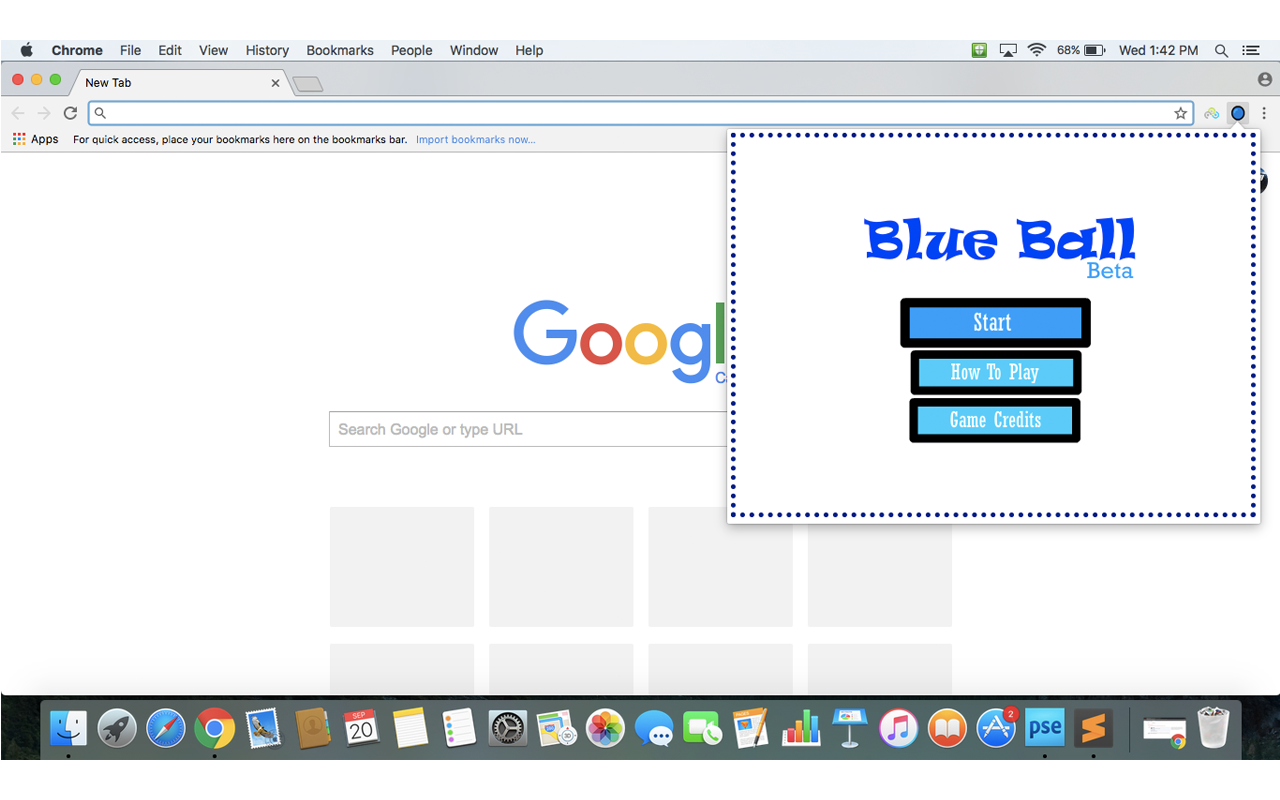Viewport: 1280px width, 800px height.
Task: Bookmark this page with the star icon
Action: [1181, 113]
